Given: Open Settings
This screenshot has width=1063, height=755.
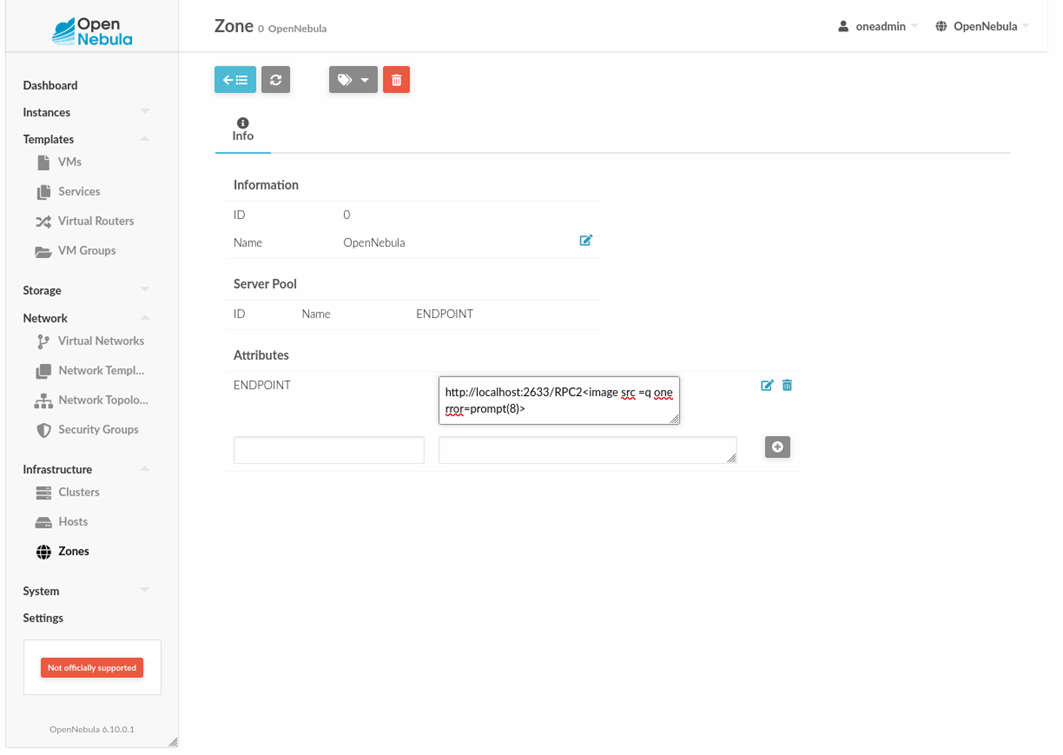Looking at the screenshot, I should (x=43, y=618).
